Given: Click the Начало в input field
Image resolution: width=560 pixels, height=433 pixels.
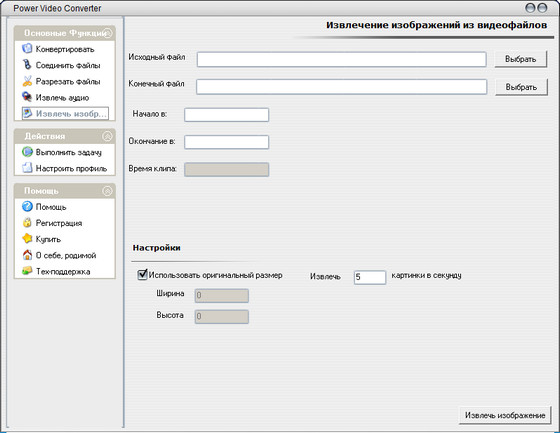Looking at the screenshot, I should point(226,115).
